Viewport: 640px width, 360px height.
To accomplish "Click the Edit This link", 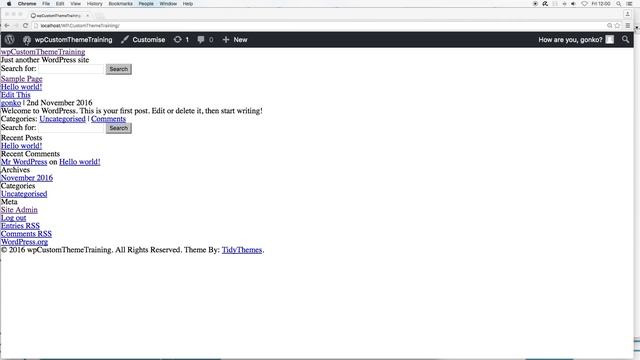I will (x=16, y=95).
